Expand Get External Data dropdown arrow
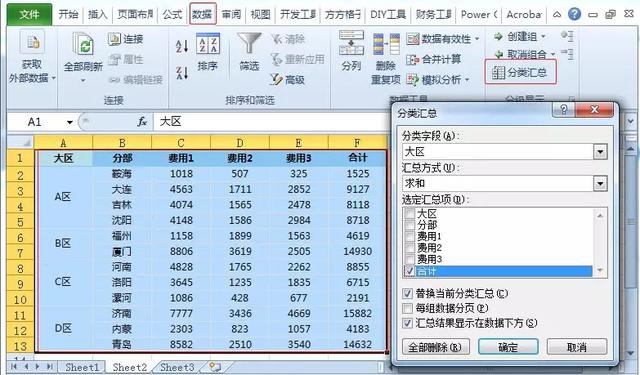640x375 pixels. pos(53,78)
